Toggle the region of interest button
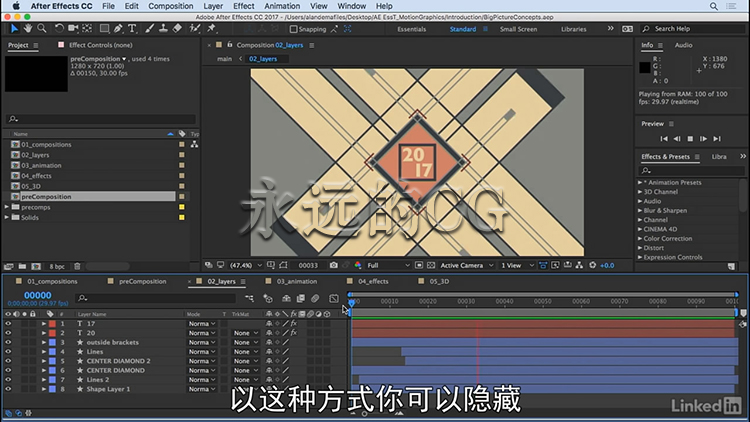750x422 pixels. point(419,265)
